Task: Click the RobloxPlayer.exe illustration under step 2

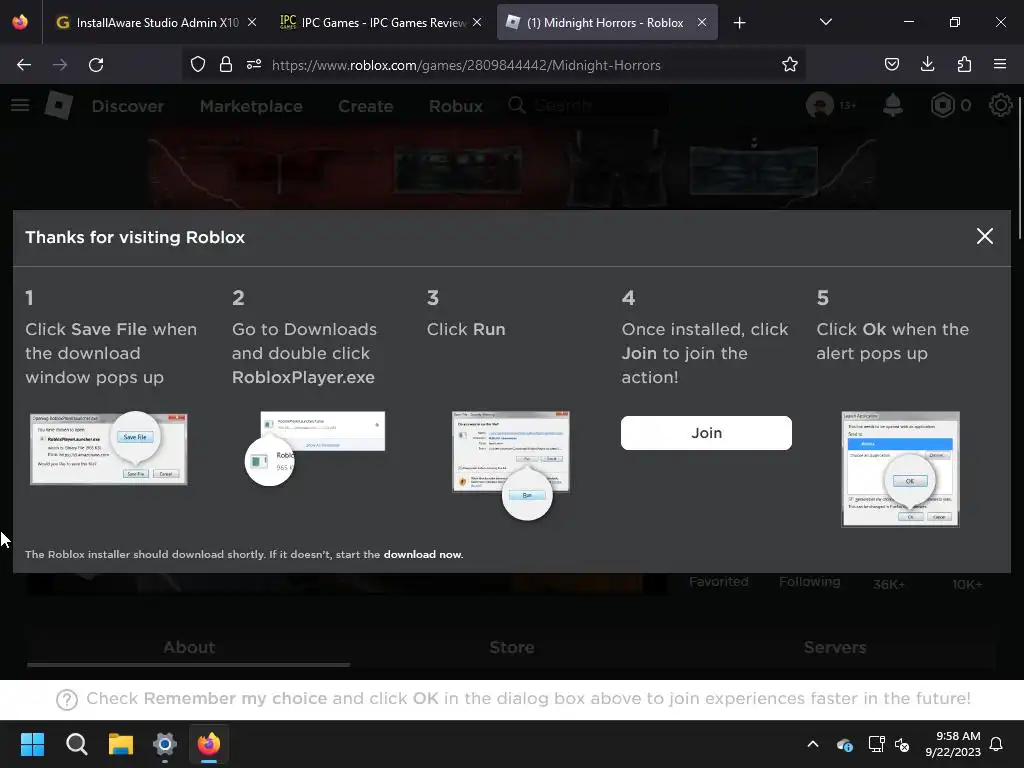Action: pos(315,448)
